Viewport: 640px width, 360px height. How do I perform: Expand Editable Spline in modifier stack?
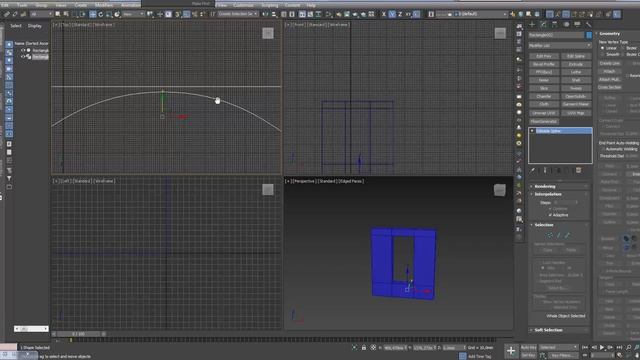[x=532, y=131]
